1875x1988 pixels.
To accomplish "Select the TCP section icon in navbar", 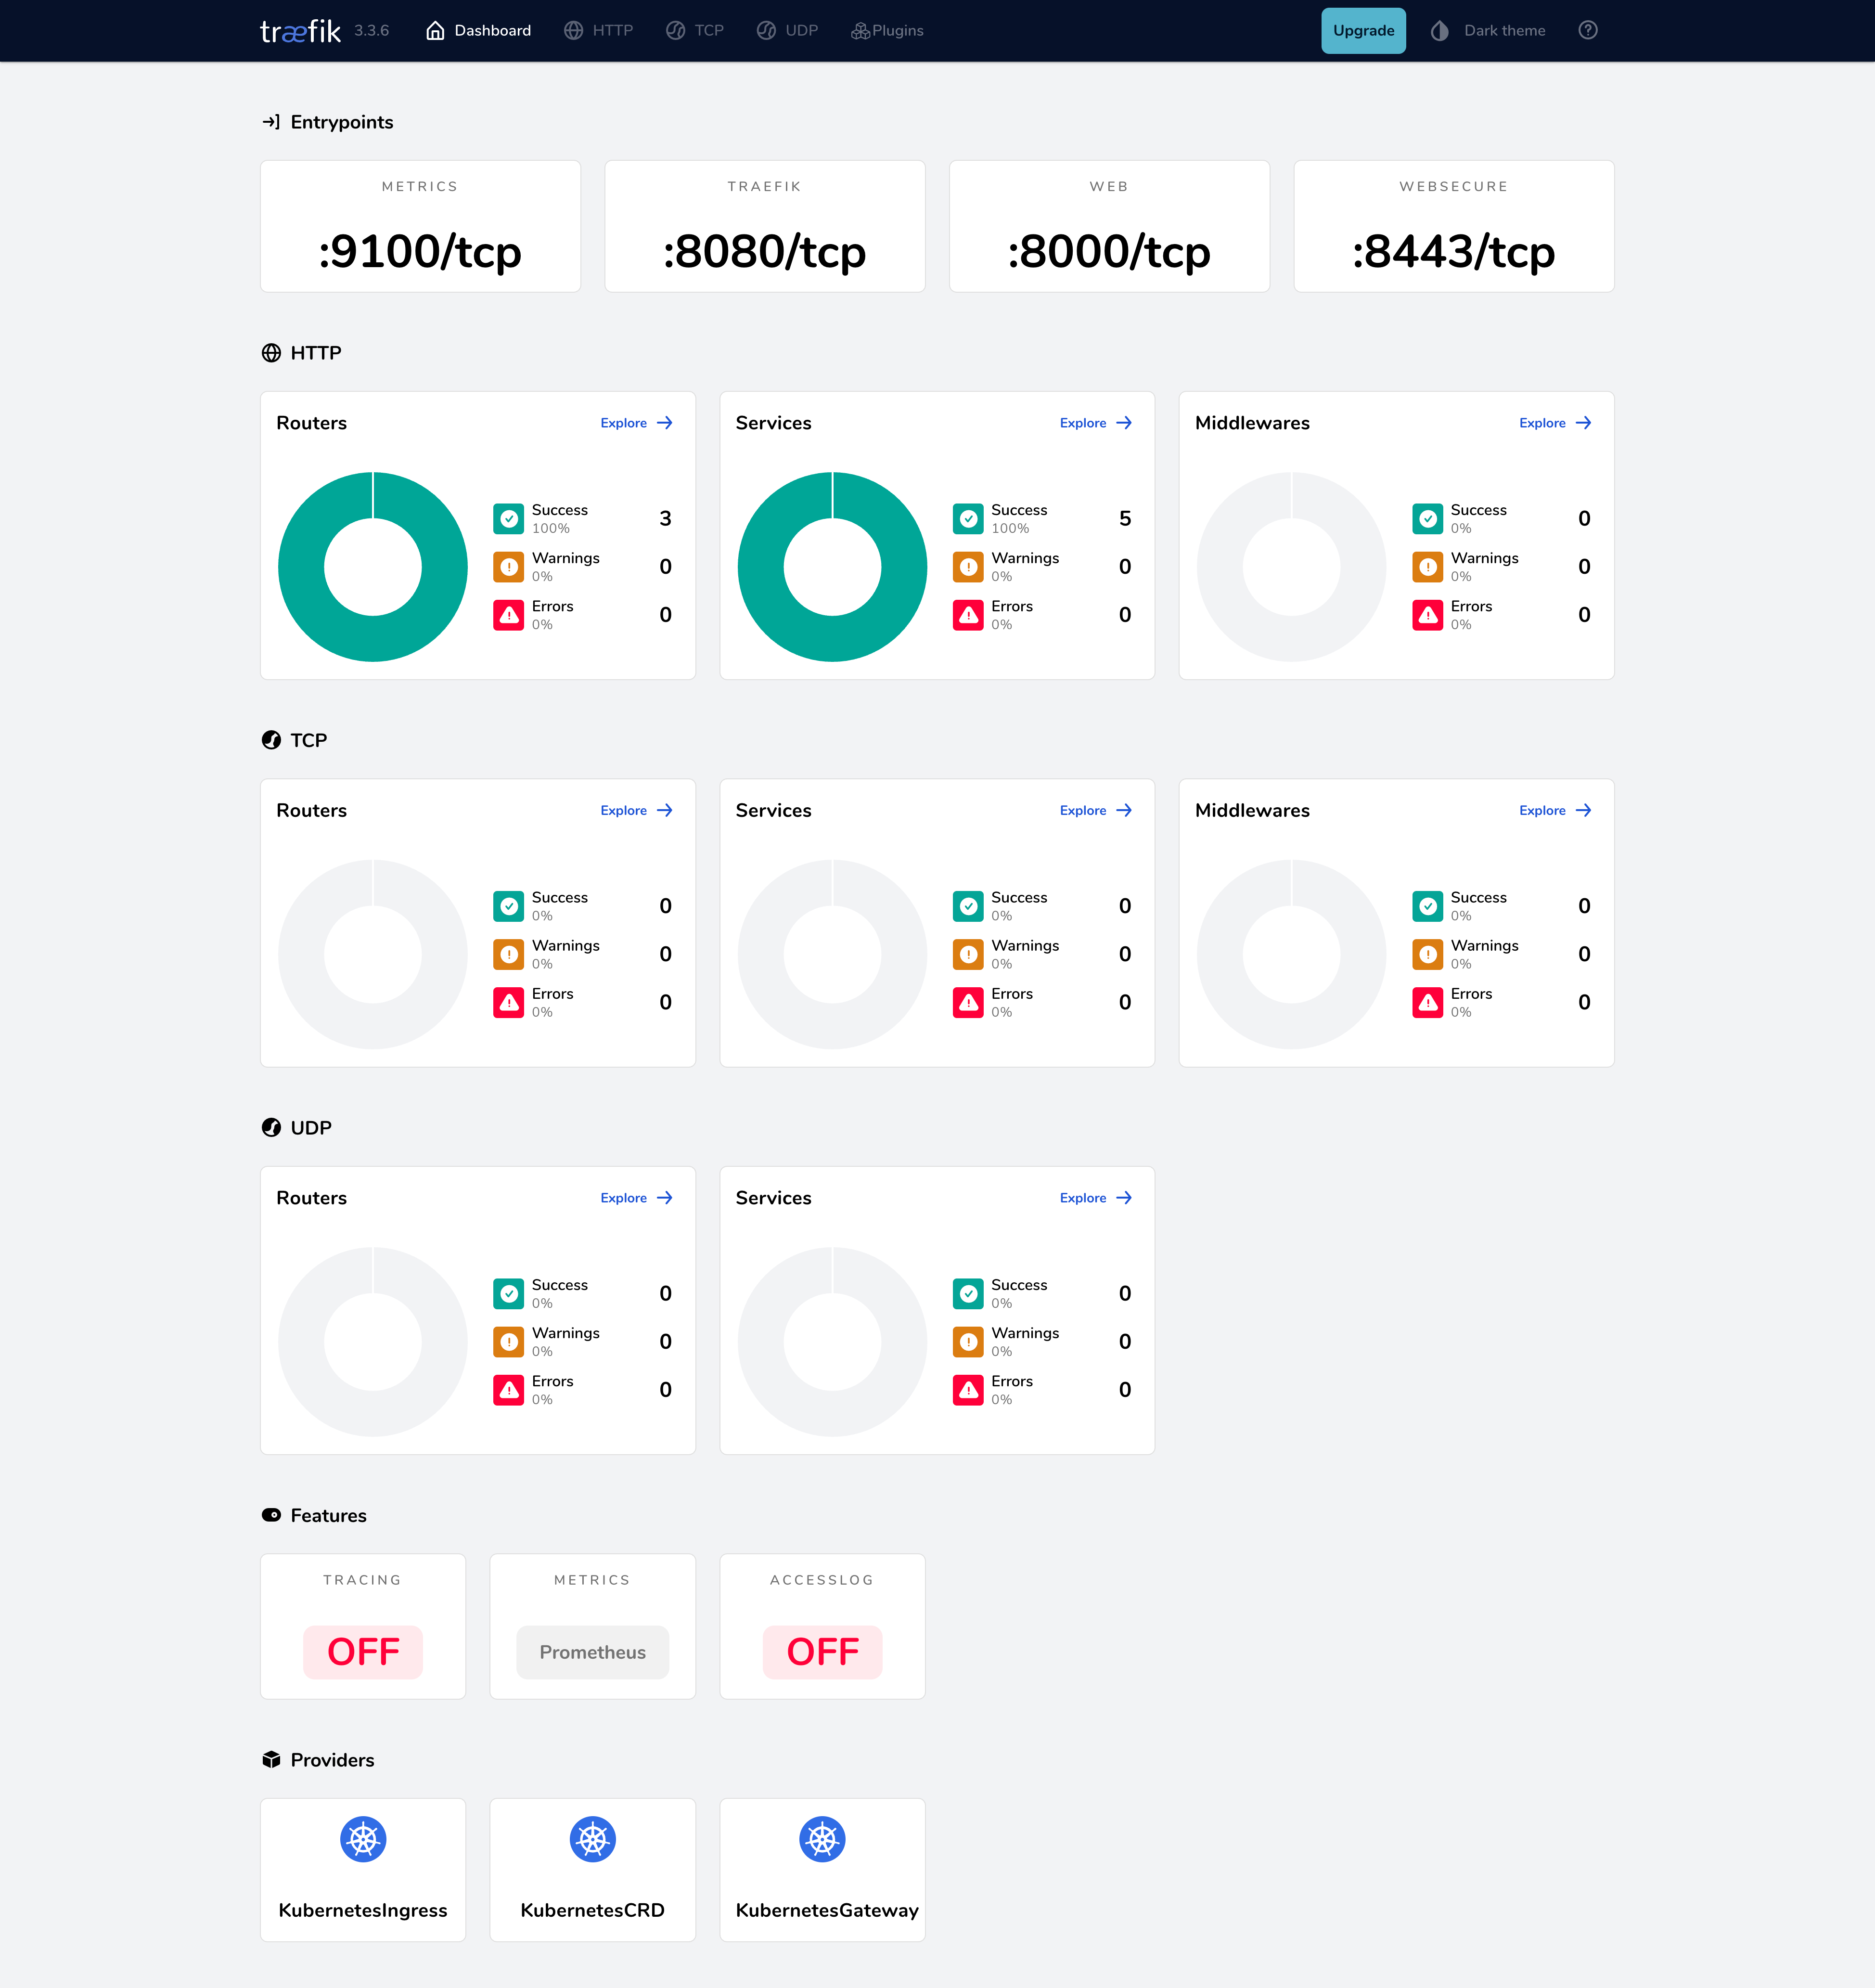I will pos(675,30).
